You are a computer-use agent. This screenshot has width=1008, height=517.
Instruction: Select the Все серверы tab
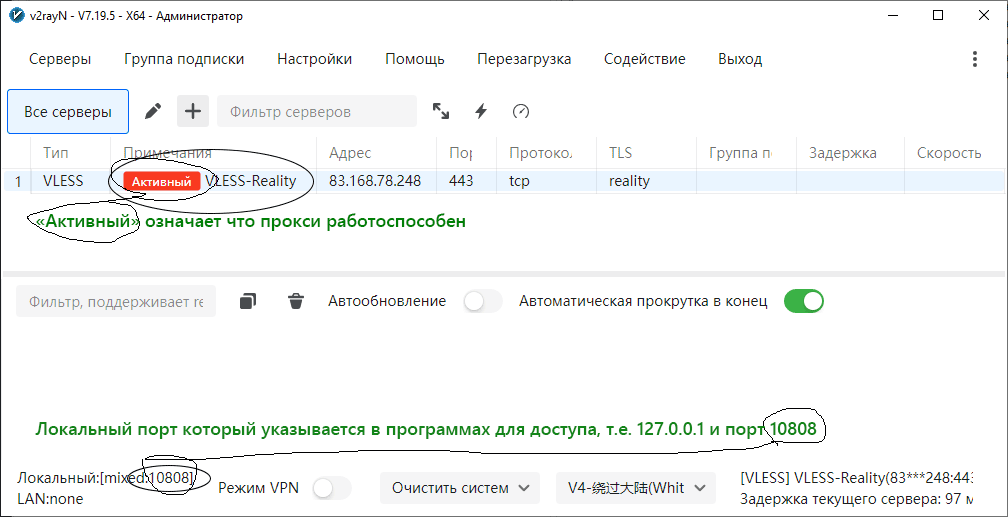(x=68, y=112)
